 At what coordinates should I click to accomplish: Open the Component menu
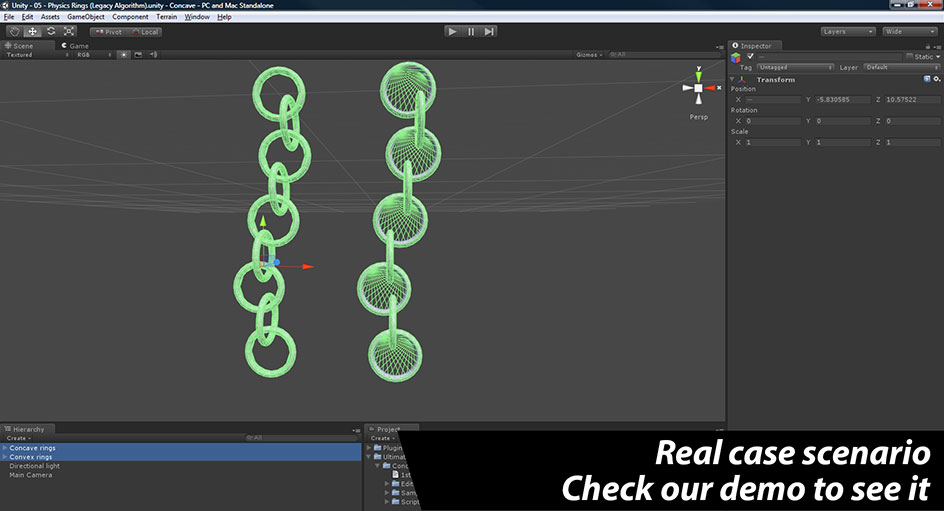click(130, 17)
